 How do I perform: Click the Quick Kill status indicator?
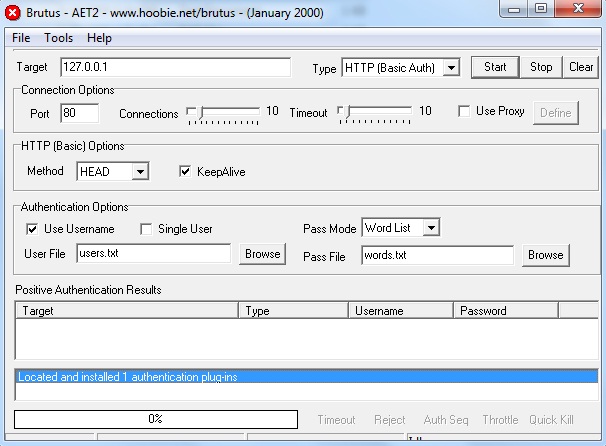(x=552, y=420)
